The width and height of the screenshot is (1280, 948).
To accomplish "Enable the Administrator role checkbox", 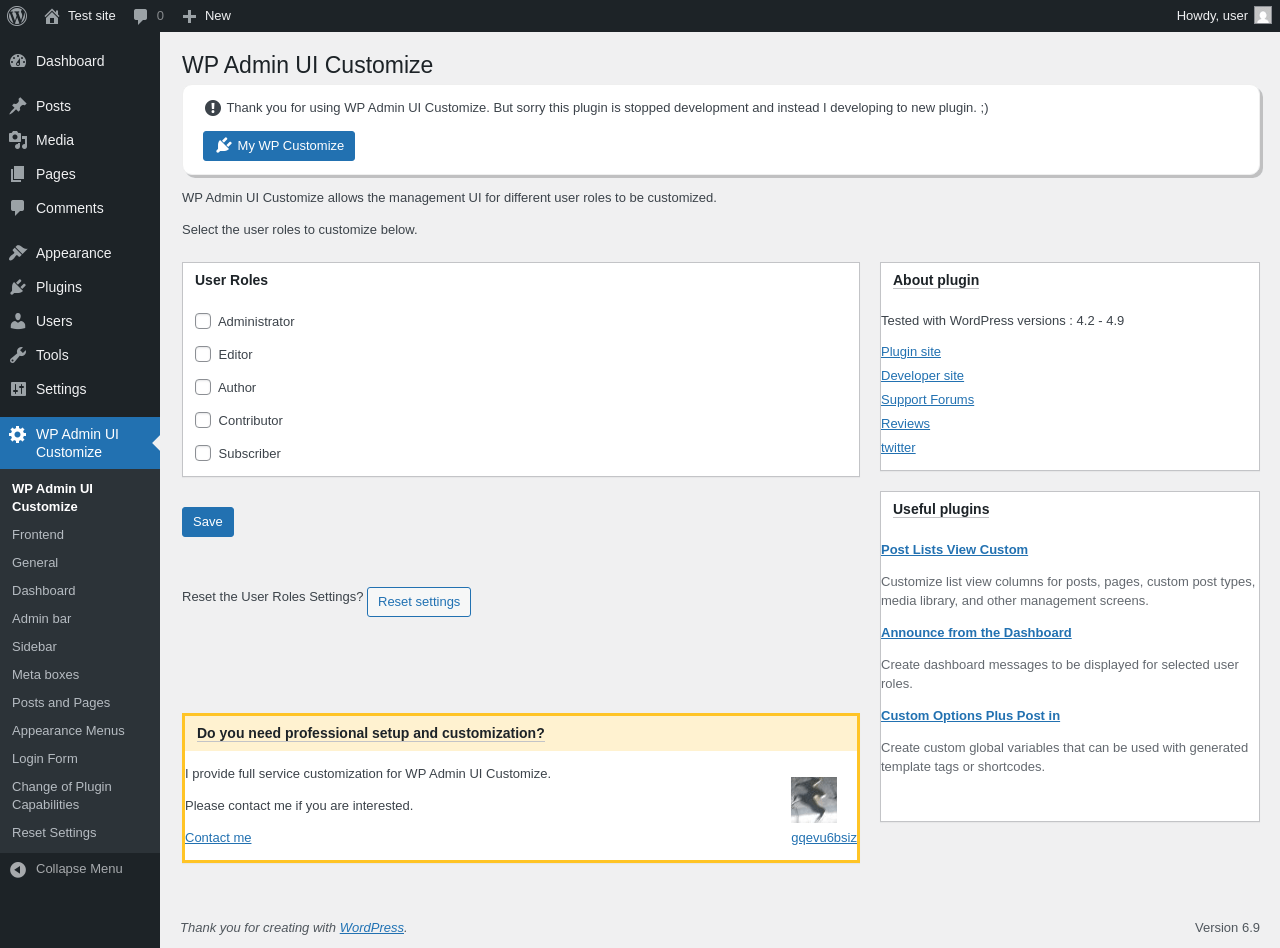I will click(x=203, y=321).
